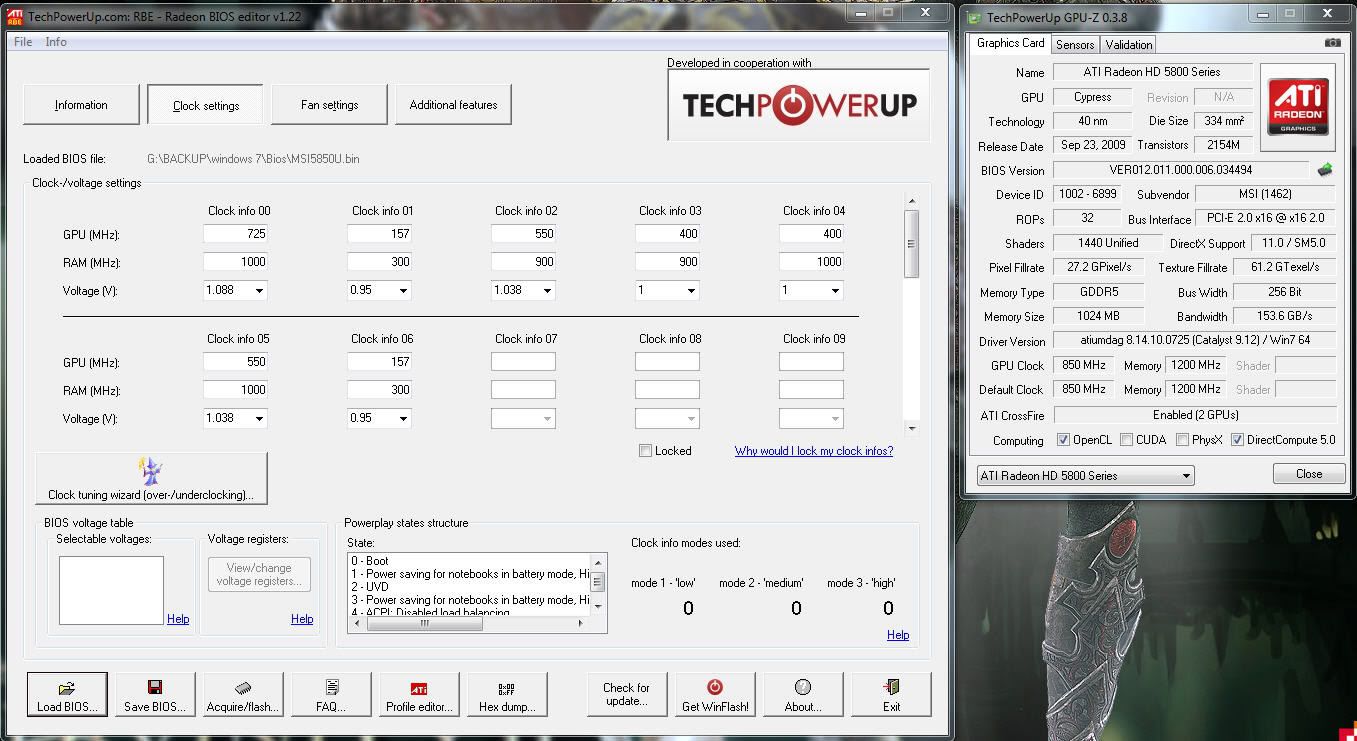Toggle the DirectCompute 5.0 checkbox
Image resolution: width=1357 pixels, height=741 pixels.
click(x=1238, y=440)
